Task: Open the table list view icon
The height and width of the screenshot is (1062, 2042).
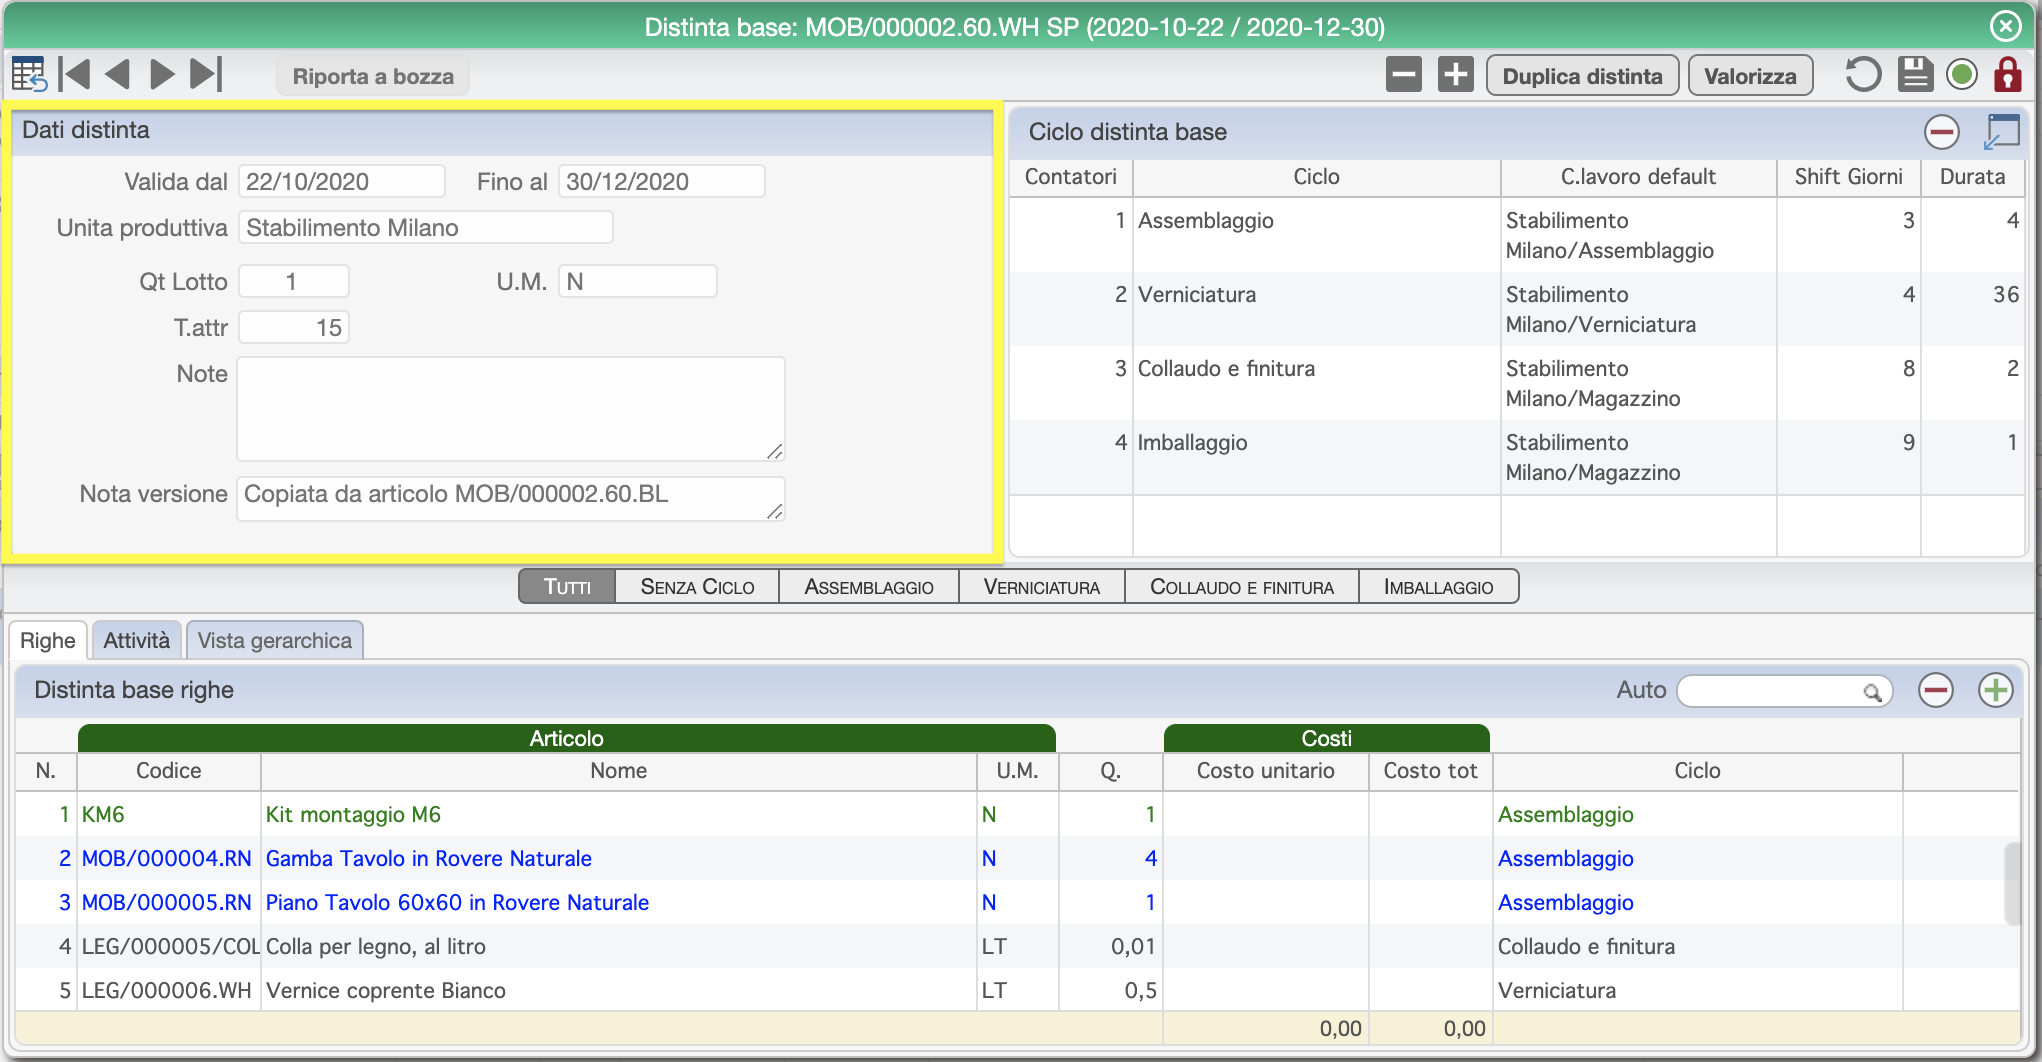Action: [28, 75]
